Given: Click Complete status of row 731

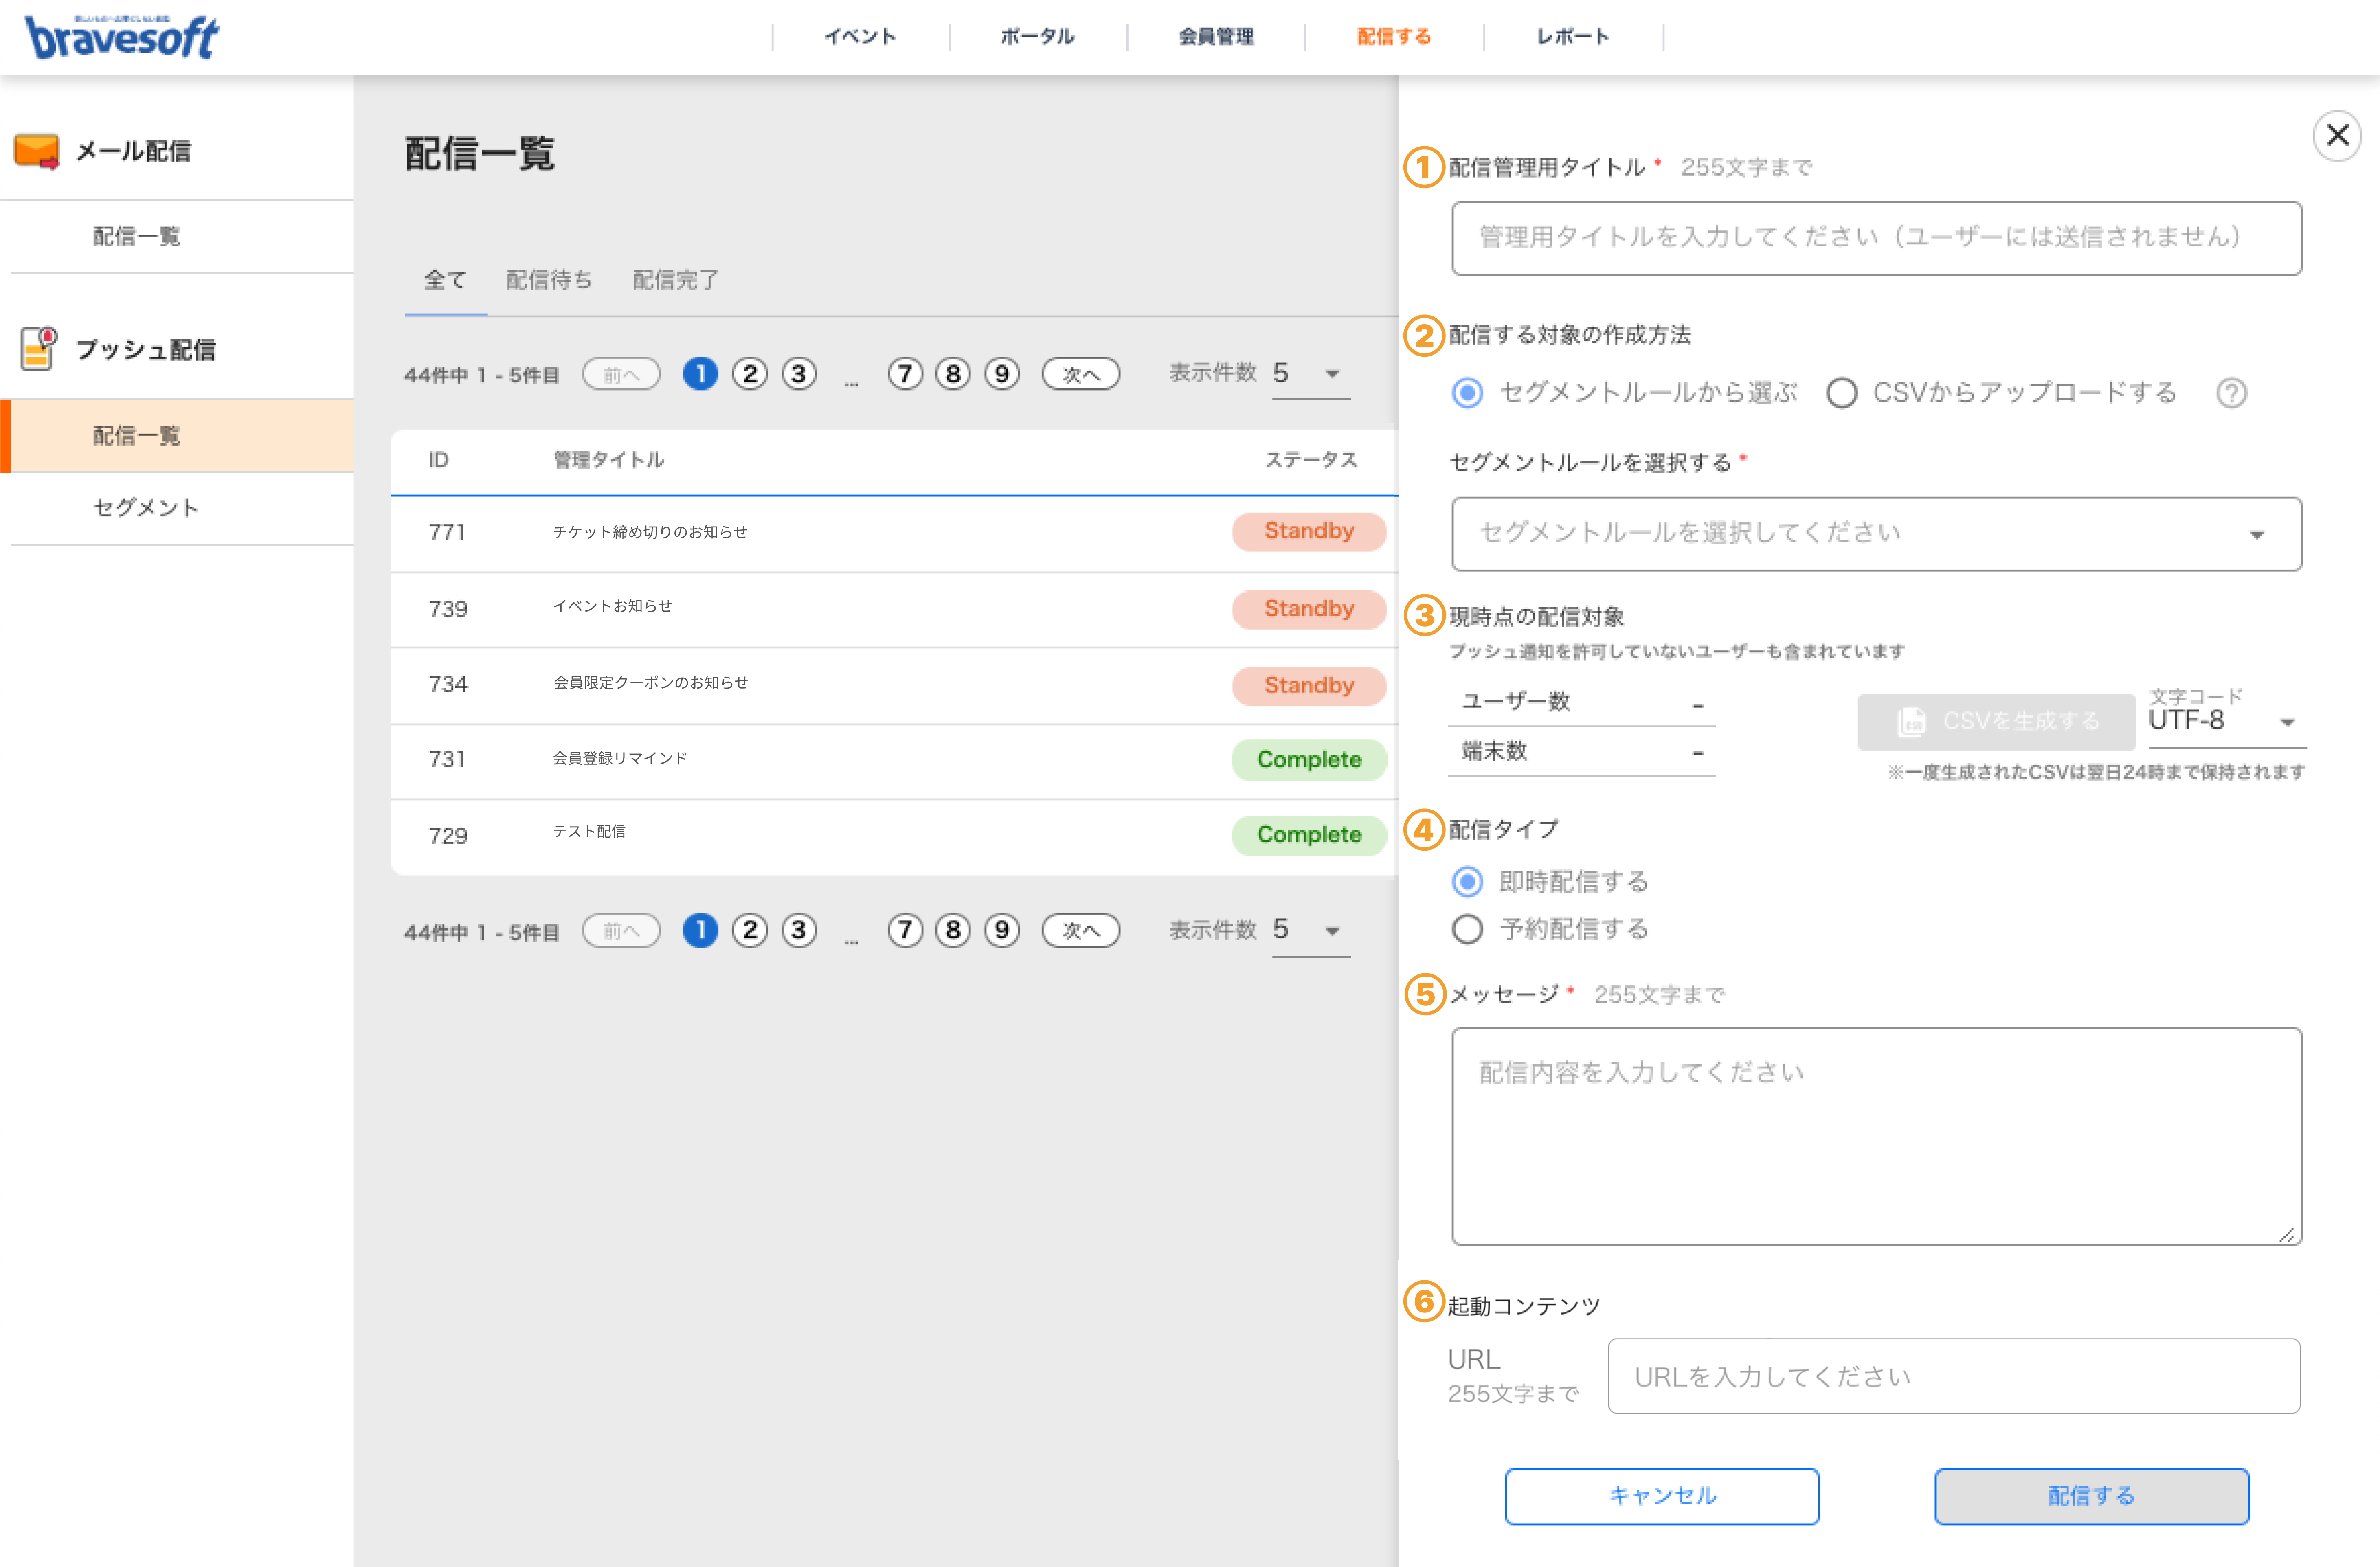Looking at the screenshot, I should pos(1309,759).
